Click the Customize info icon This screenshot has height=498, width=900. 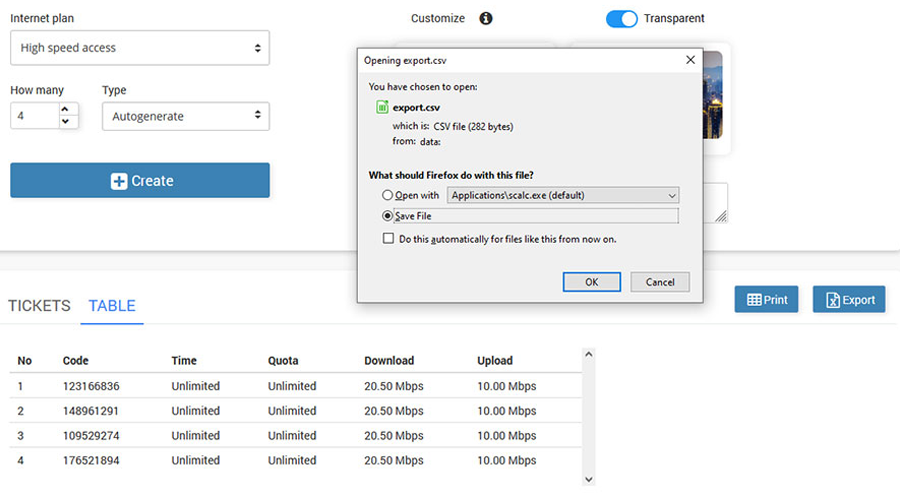tap(486, 18)
